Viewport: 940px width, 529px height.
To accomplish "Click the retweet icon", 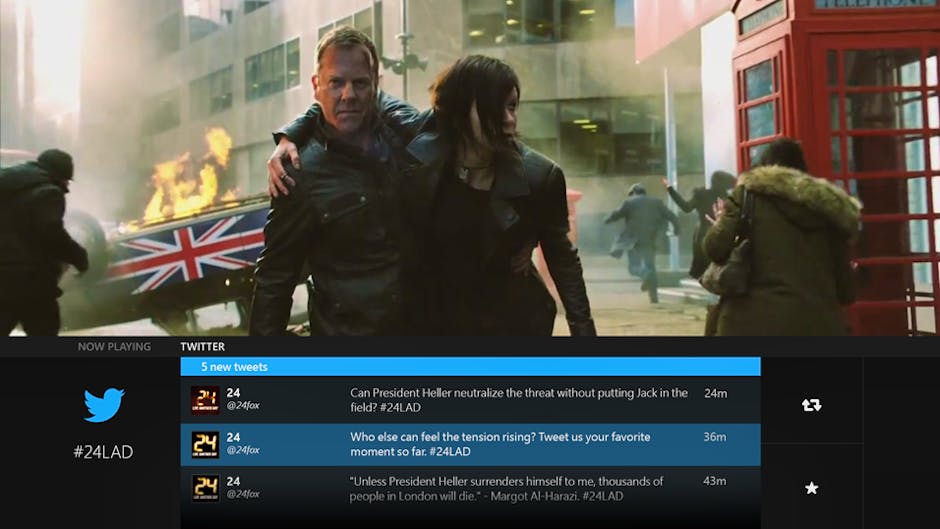I will click(x=811, y=405).
